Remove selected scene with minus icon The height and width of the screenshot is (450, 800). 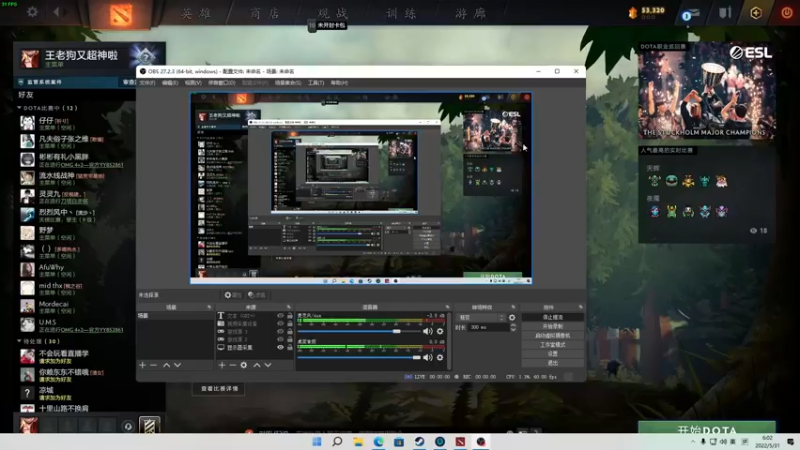tap(154, 365)
